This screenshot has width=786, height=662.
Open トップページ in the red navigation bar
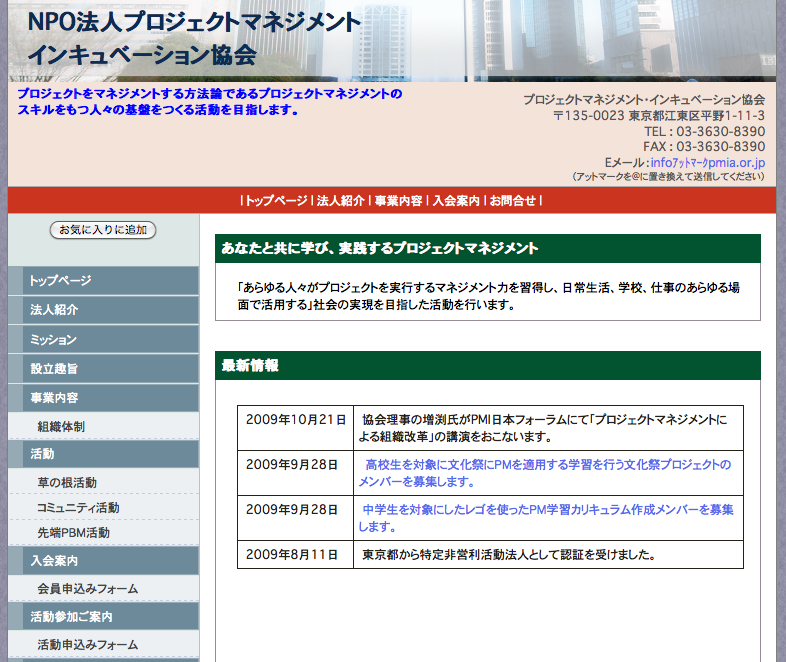(276, 200)
